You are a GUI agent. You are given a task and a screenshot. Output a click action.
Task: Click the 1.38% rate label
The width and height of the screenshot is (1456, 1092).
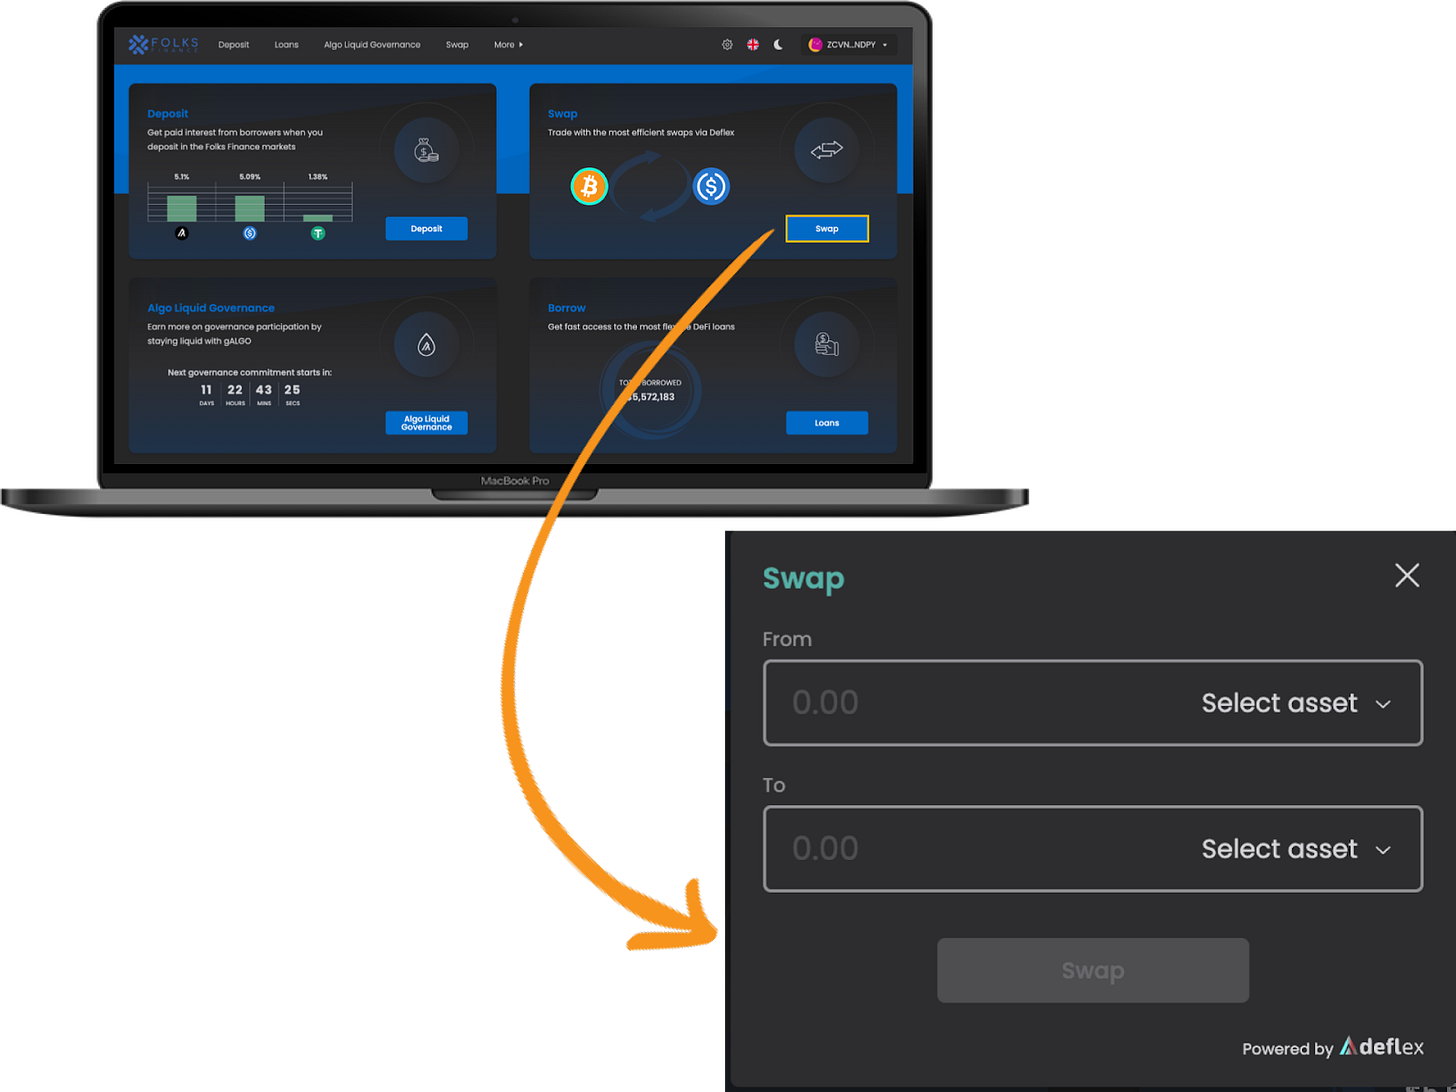318,177
